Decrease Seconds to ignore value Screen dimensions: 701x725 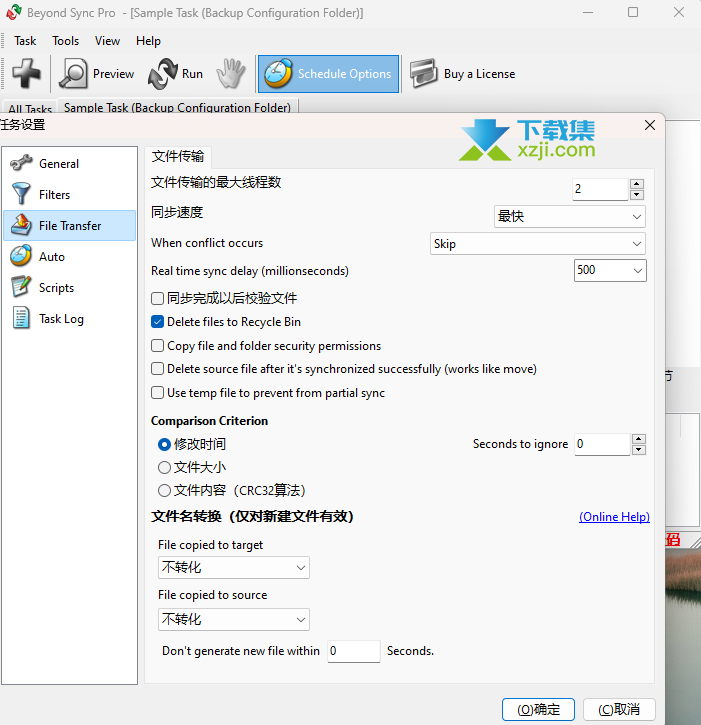click(639, 450)
